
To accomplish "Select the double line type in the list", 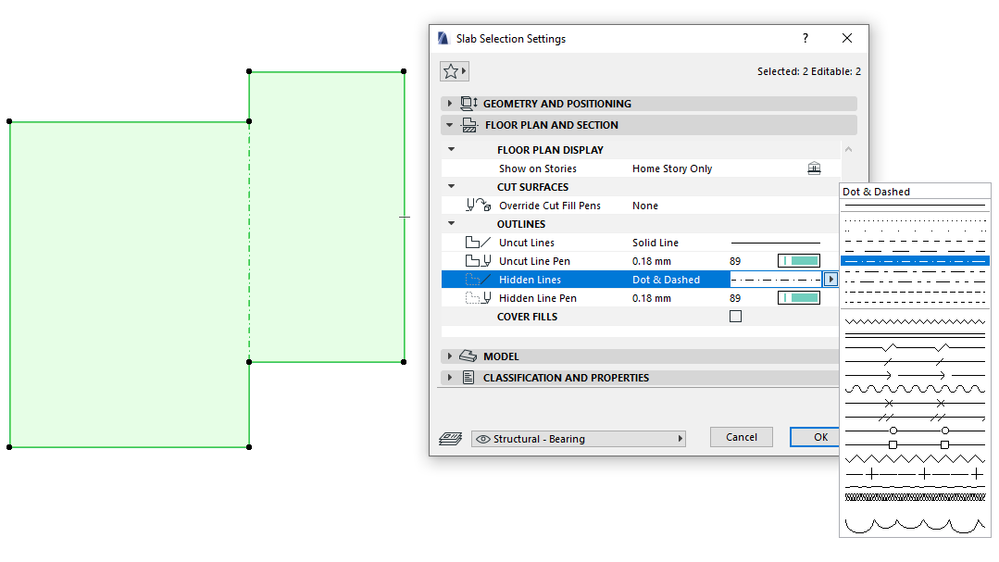I will pos(915,335).
